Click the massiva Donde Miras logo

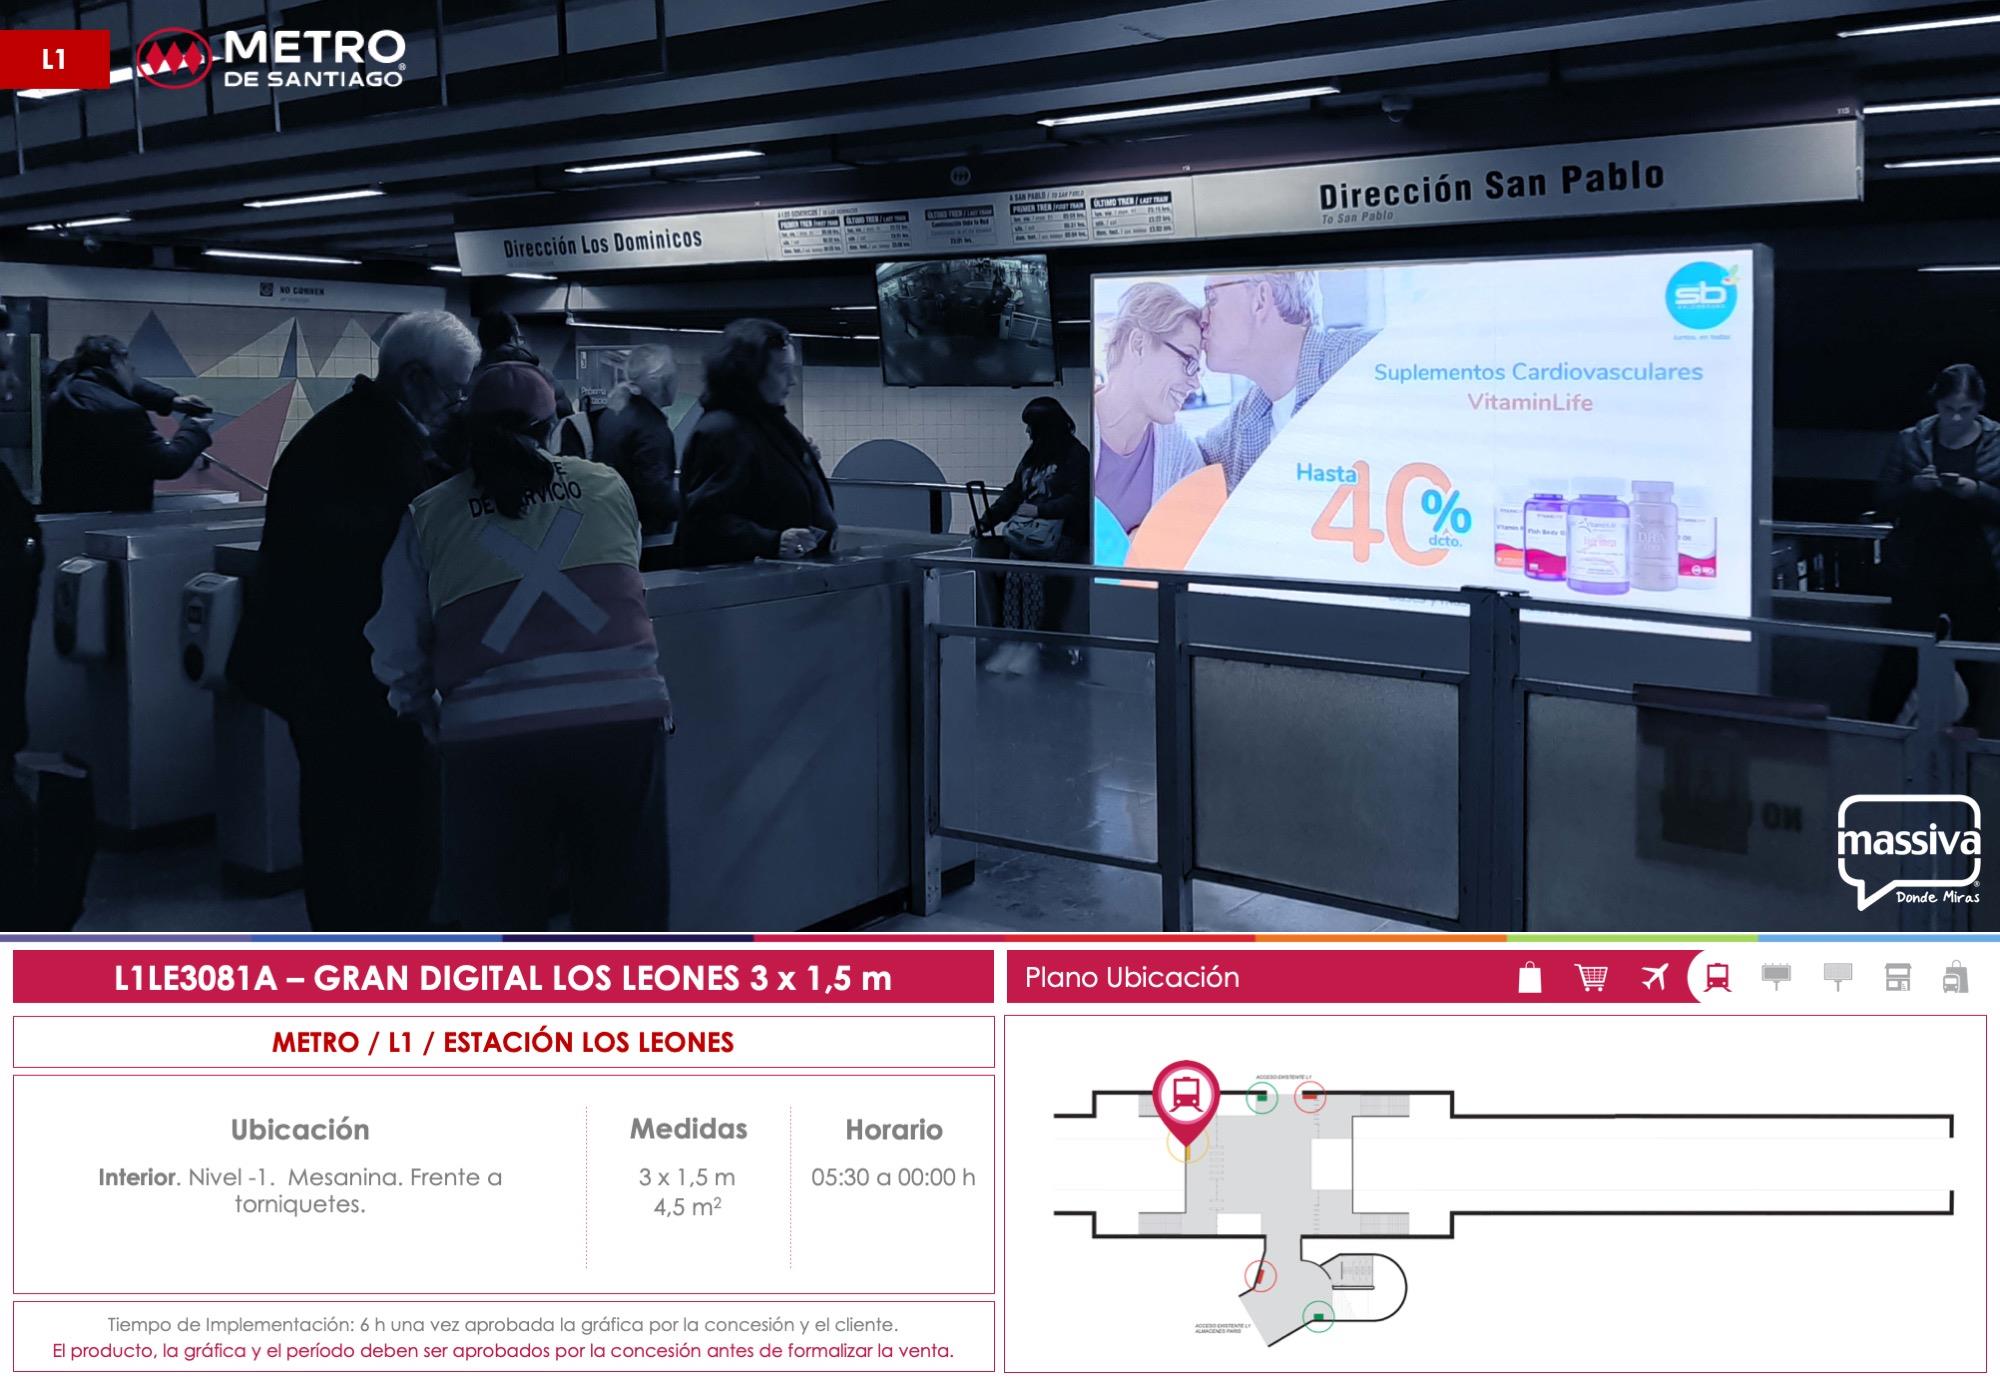point(1908,850)
